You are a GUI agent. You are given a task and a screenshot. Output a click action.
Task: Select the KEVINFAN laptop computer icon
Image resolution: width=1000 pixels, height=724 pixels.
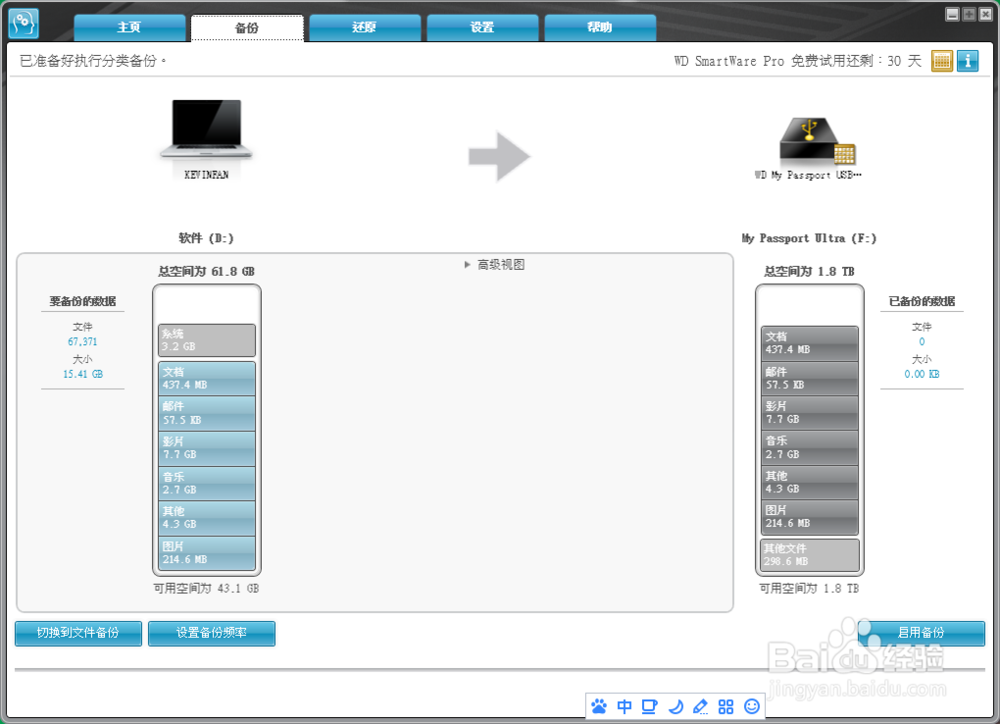[206, 129]
